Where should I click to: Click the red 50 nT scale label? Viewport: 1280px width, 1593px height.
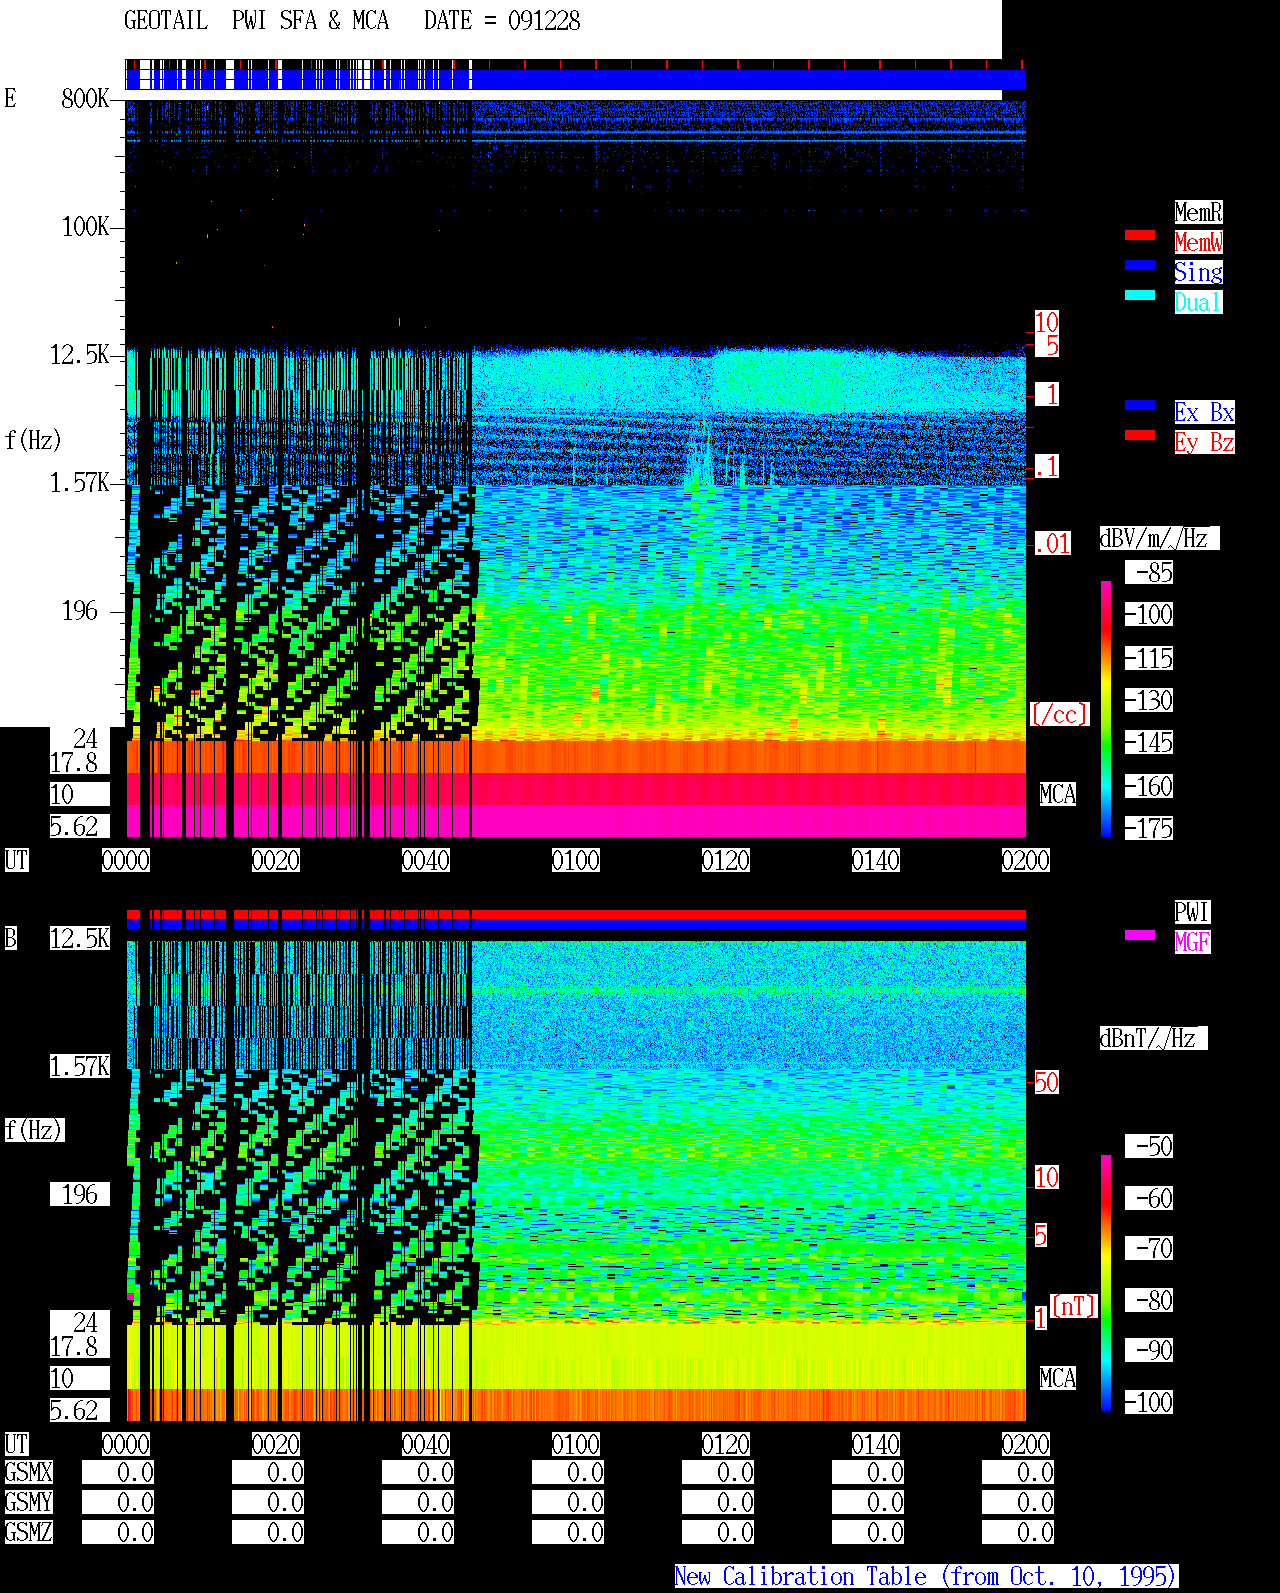pos(1046,1082)
